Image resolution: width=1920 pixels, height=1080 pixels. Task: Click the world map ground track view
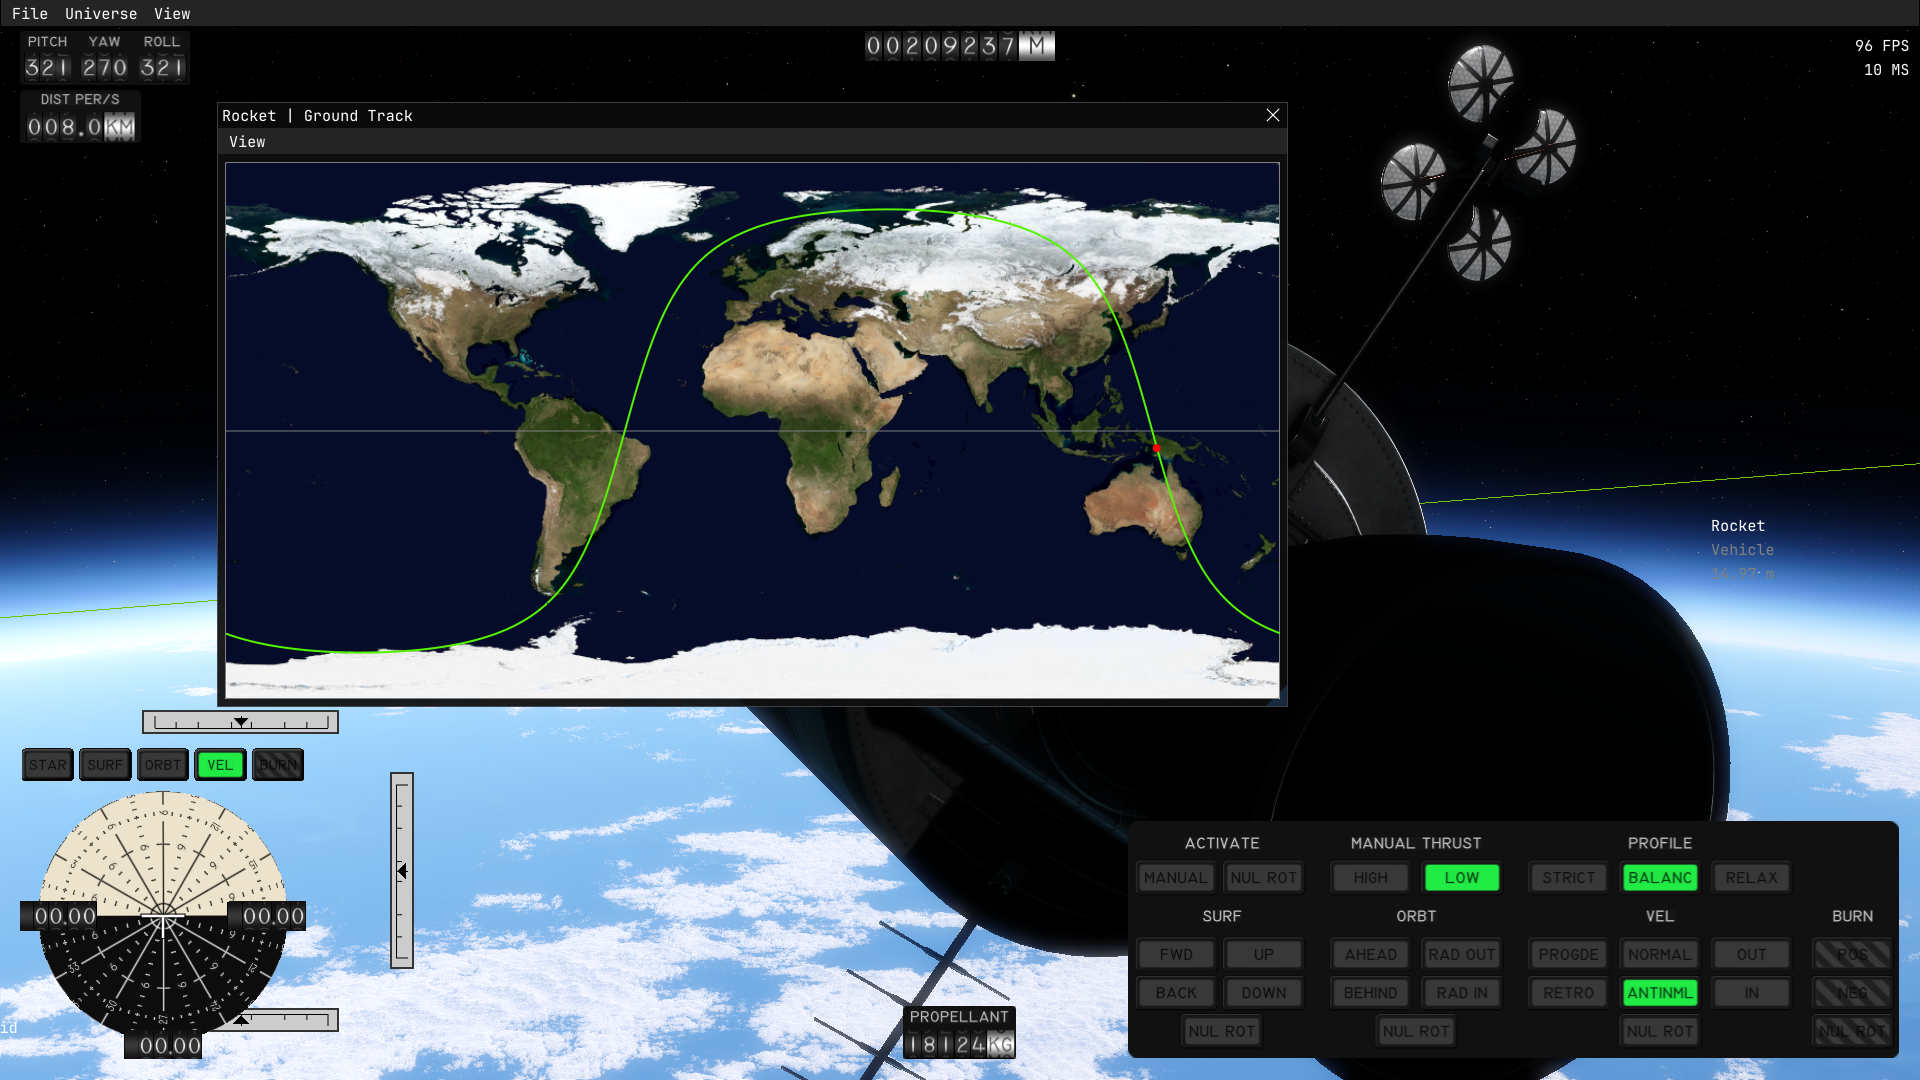tap(752, 430)
